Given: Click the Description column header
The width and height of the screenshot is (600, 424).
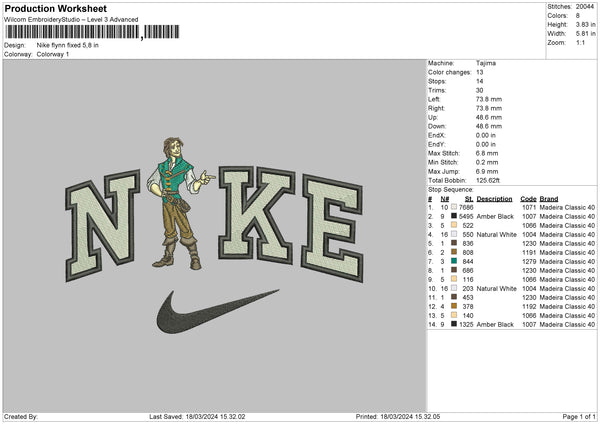Looking at the screenshot, I should click(494, 198).
